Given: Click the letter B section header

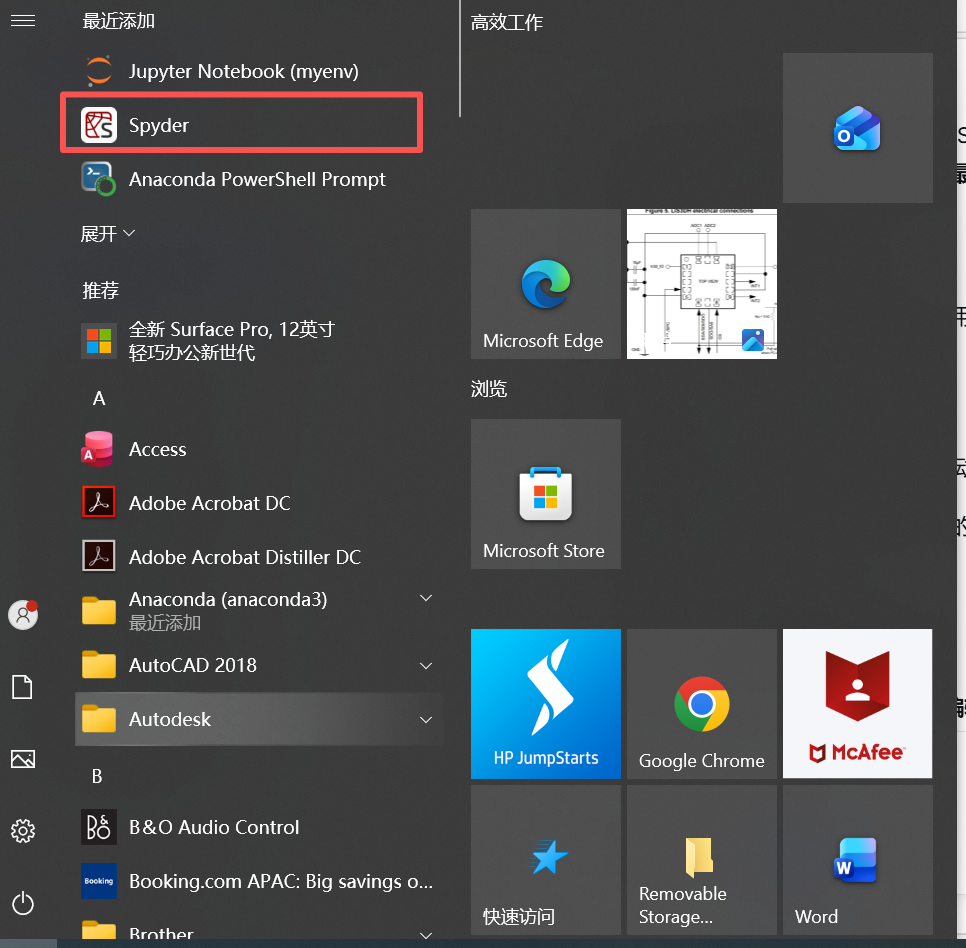Looking at the screenshot, I should (97, 776).
